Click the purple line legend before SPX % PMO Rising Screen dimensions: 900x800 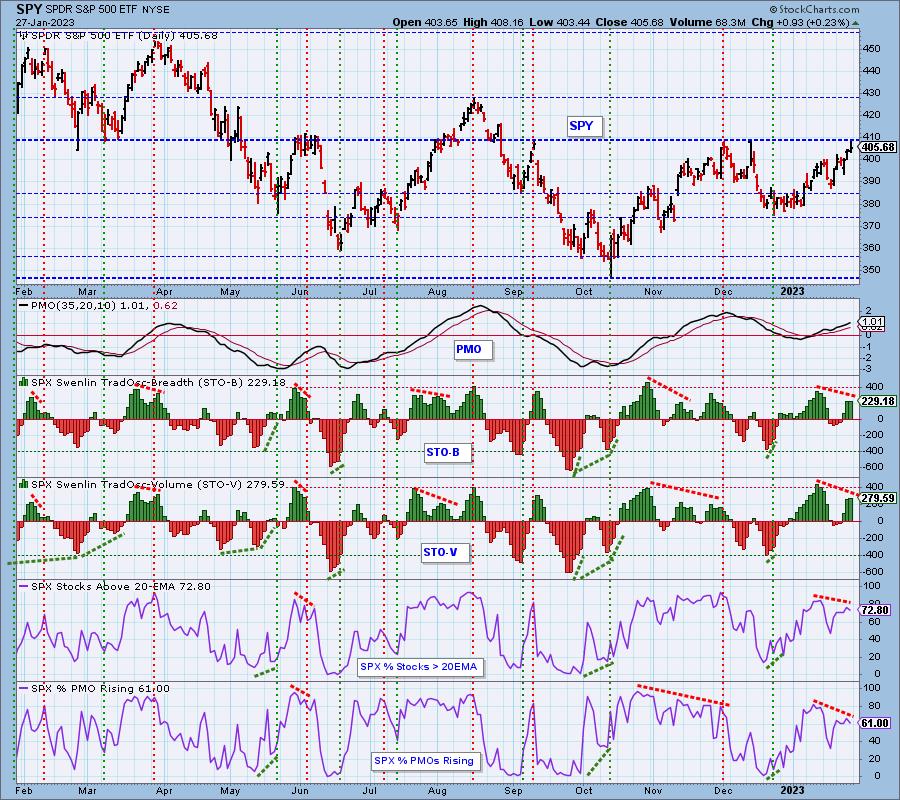tap(24, 688)
